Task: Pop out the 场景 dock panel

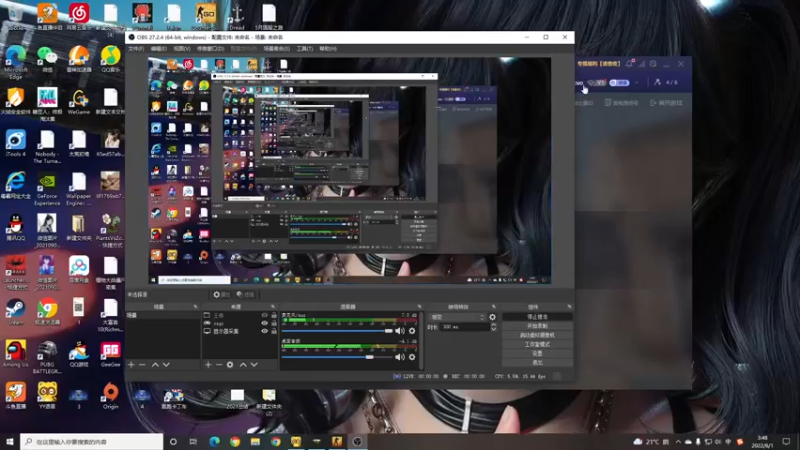Action: (x=195, y=307)
